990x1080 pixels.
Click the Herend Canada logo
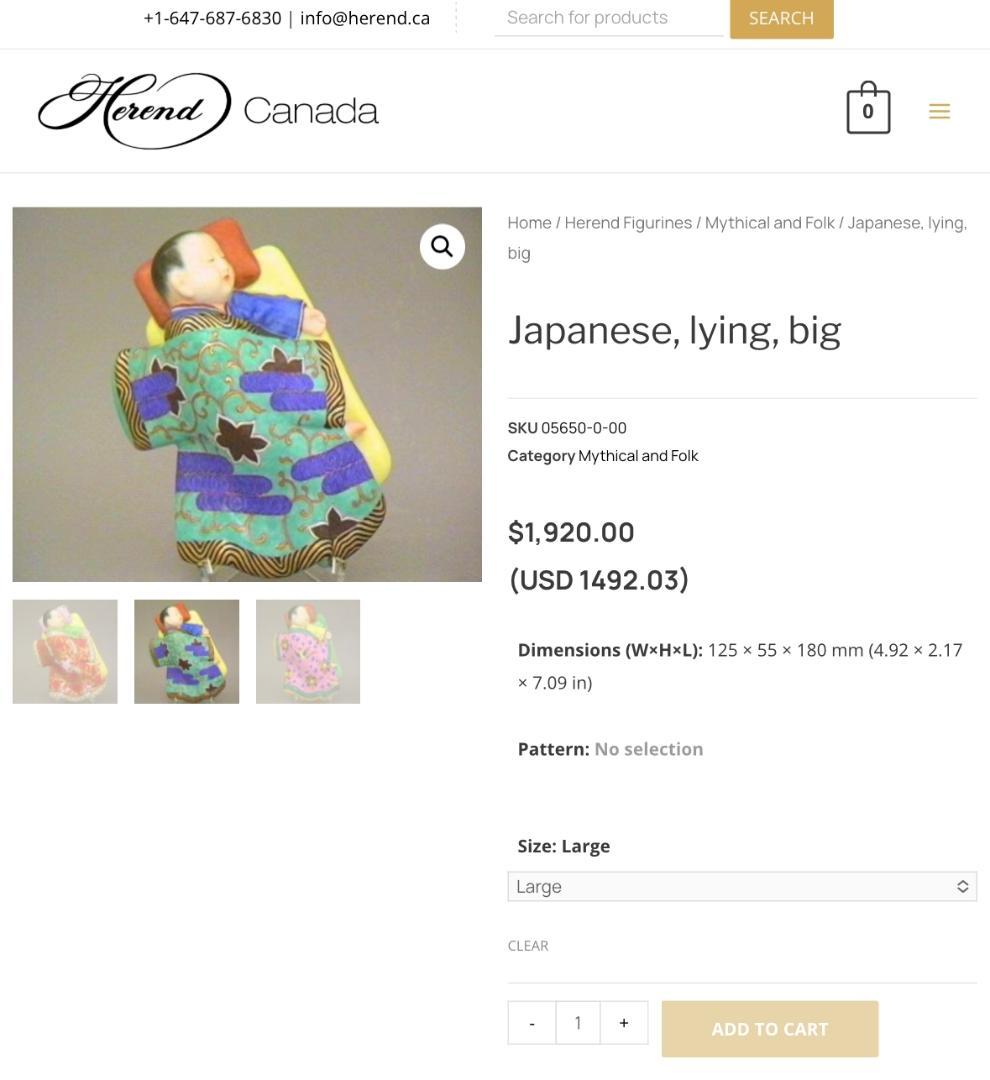208,110
